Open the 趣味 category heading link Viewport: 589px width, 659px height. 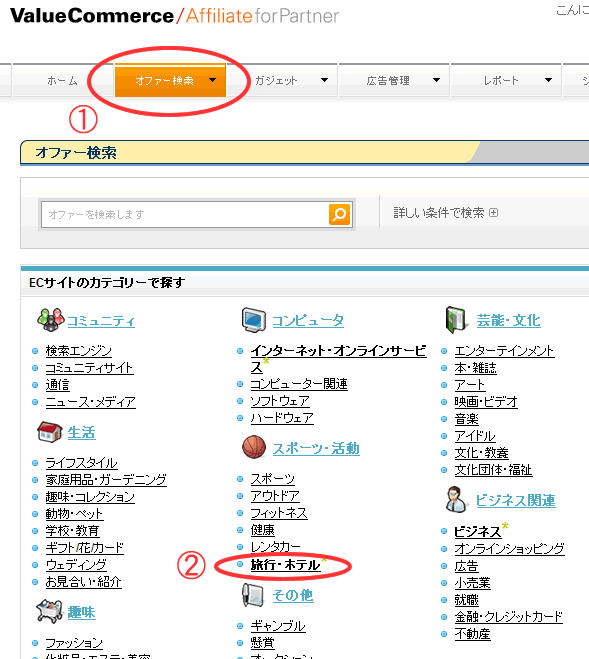(x=82, y=612)
